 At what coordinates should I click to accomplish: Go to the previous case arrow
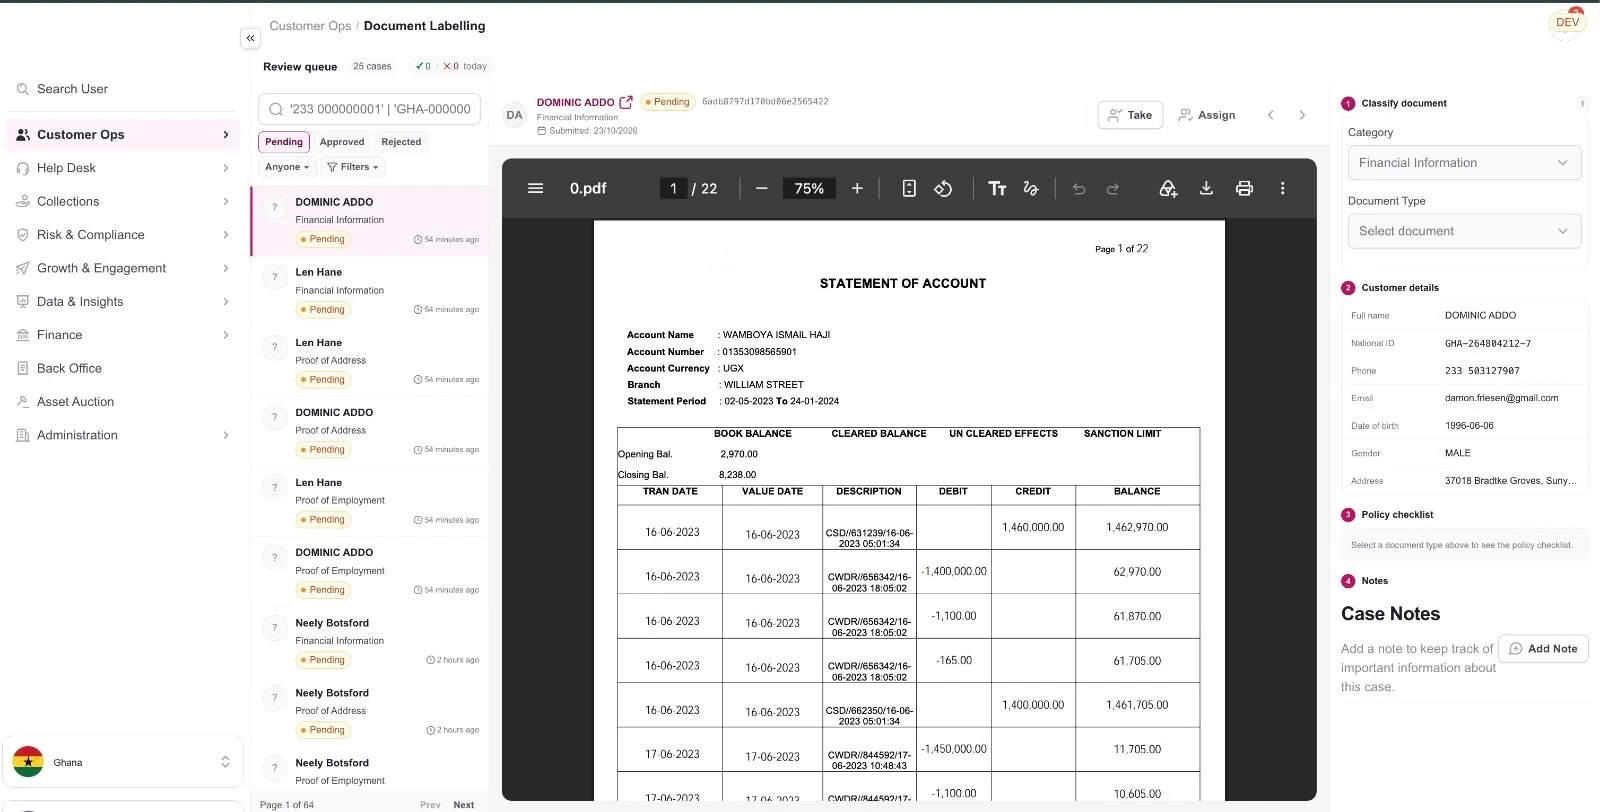click(x=1271, y=115)
